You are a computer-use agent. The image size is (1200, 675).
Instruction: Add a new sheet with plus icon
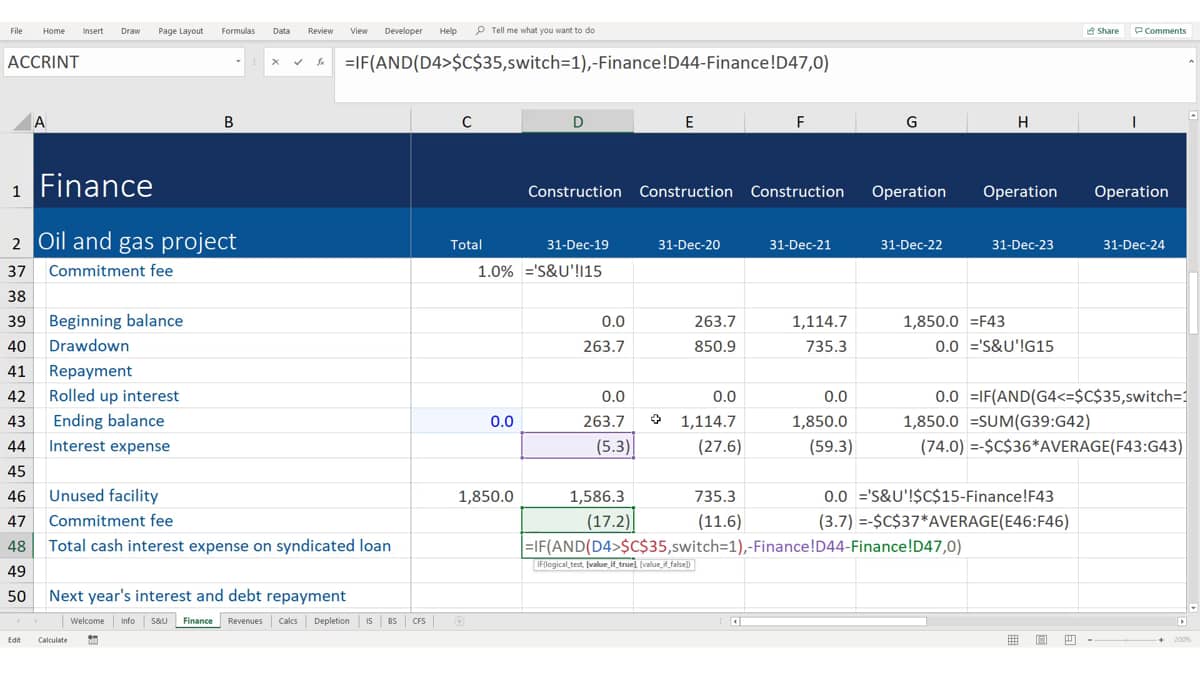459,621
